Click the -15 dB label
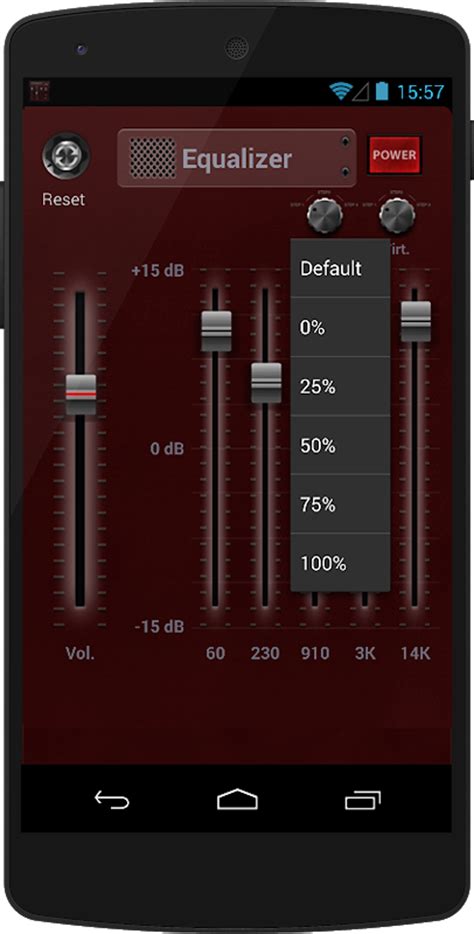This screenshot has width=474, height=934. click(x=159, y=627)
